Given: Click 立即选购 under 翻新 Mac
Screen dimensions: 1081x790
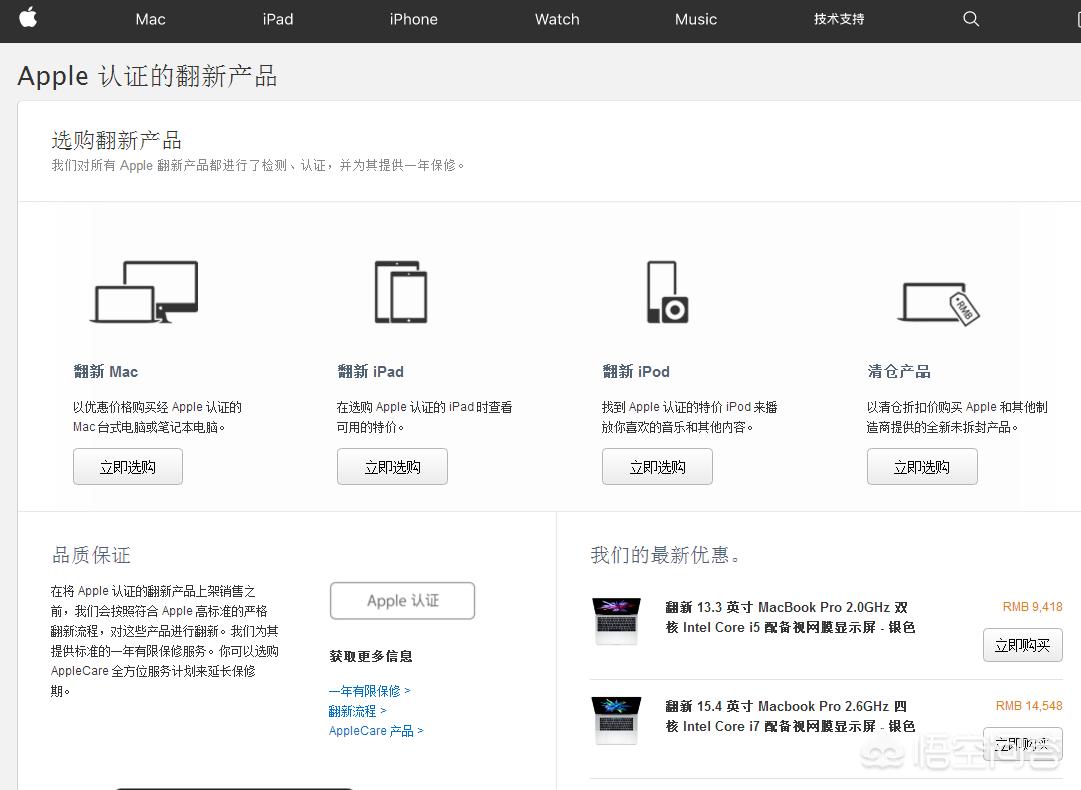Looking at the screenshot, I should pos(127,466).
